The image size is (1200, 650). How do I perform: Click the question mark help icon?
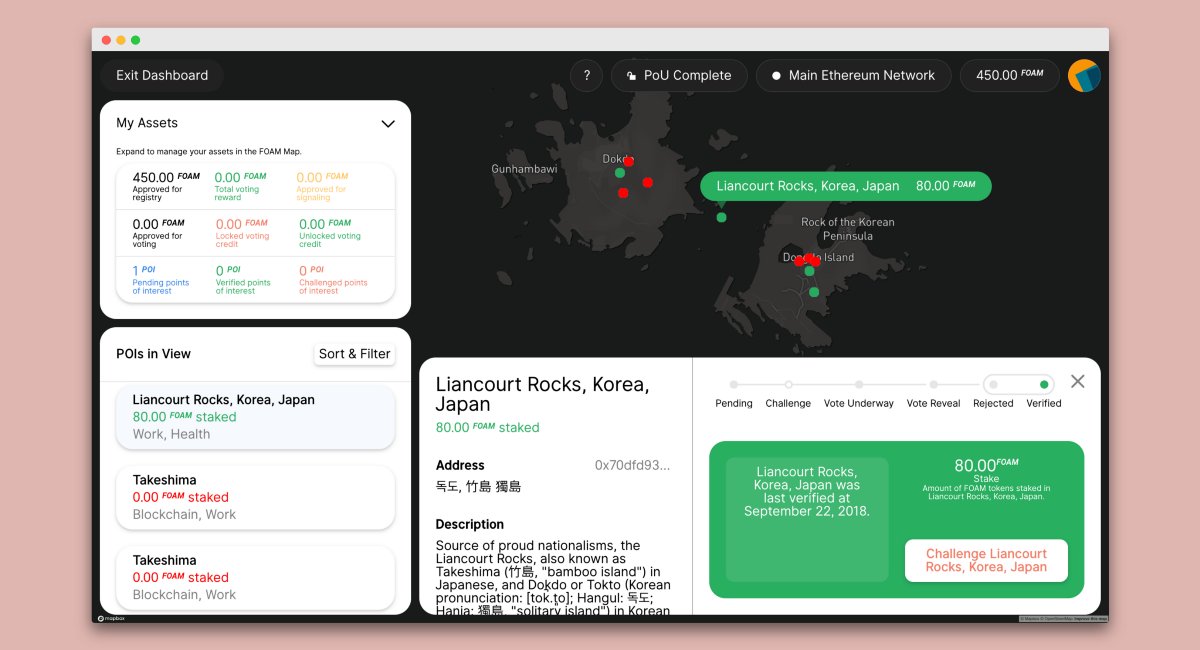586,75
